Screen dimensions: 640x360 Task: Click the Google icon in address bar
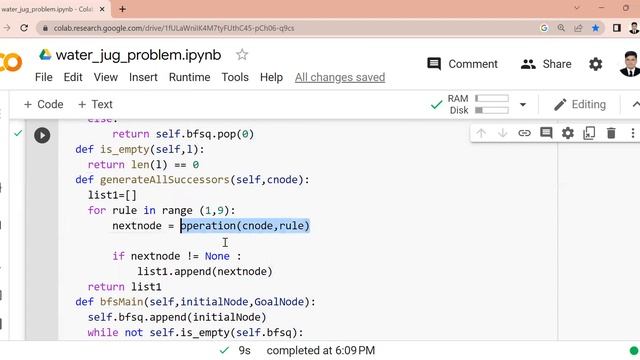(544, 28)
